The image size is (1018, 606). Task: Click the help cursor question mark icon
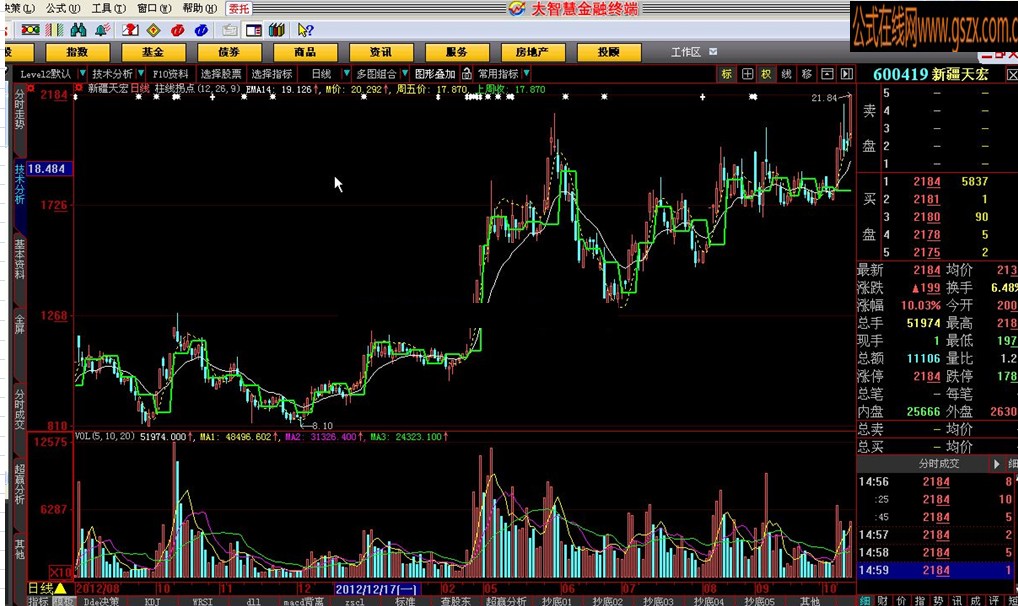pyautogui.click(x=305, y=30)
